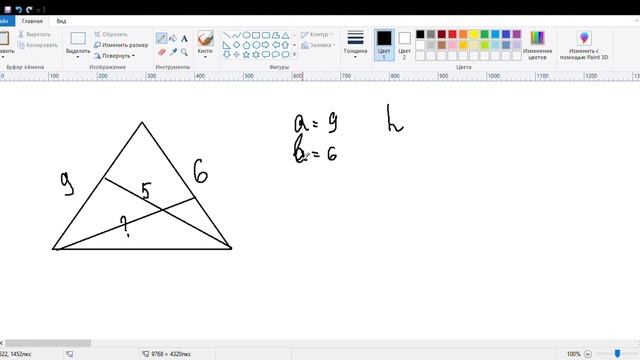640x360 pixels.
Task: Choose the Rounded rectangular callout shape
Action: (266, 54)
